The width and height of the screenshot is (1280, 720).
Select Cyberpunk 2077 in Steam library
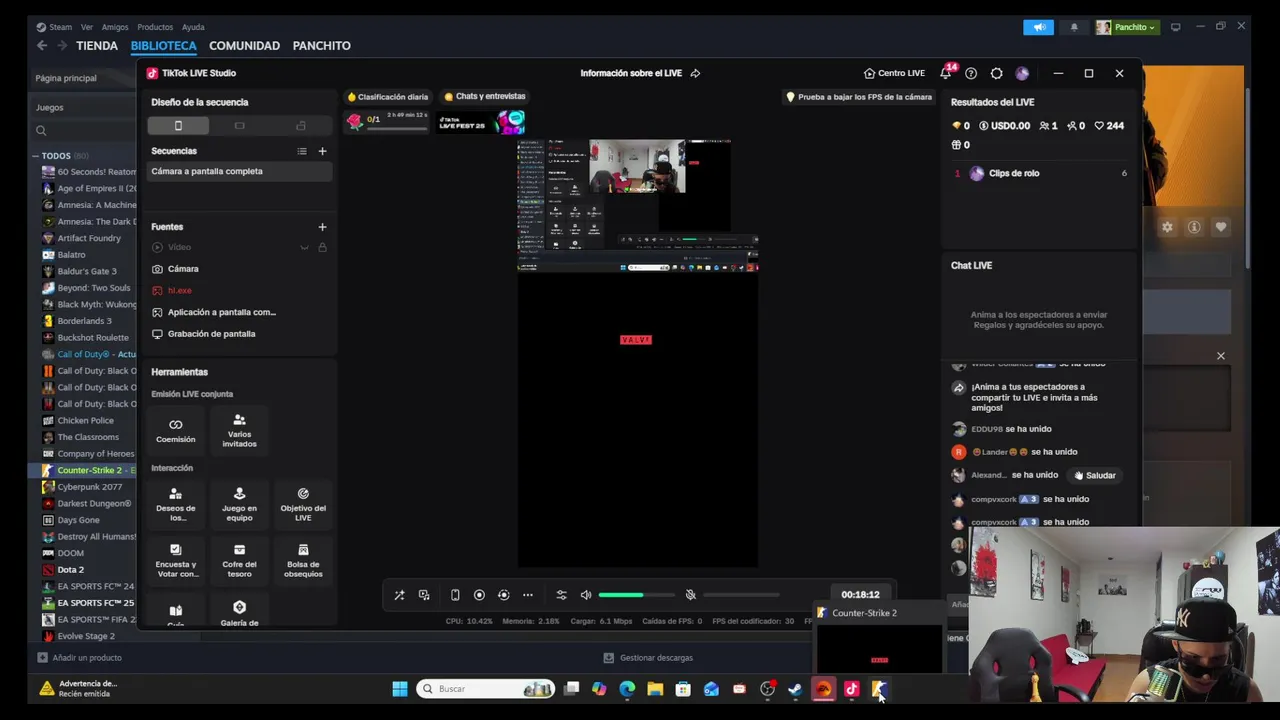[x=90, y=487]
